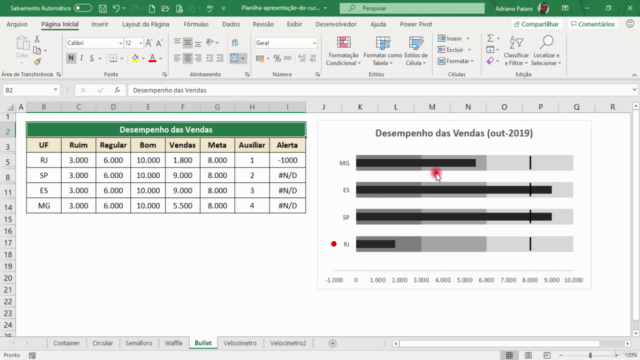
Task: Click the Format Painter brush icon
Action: tap(37, 62)
